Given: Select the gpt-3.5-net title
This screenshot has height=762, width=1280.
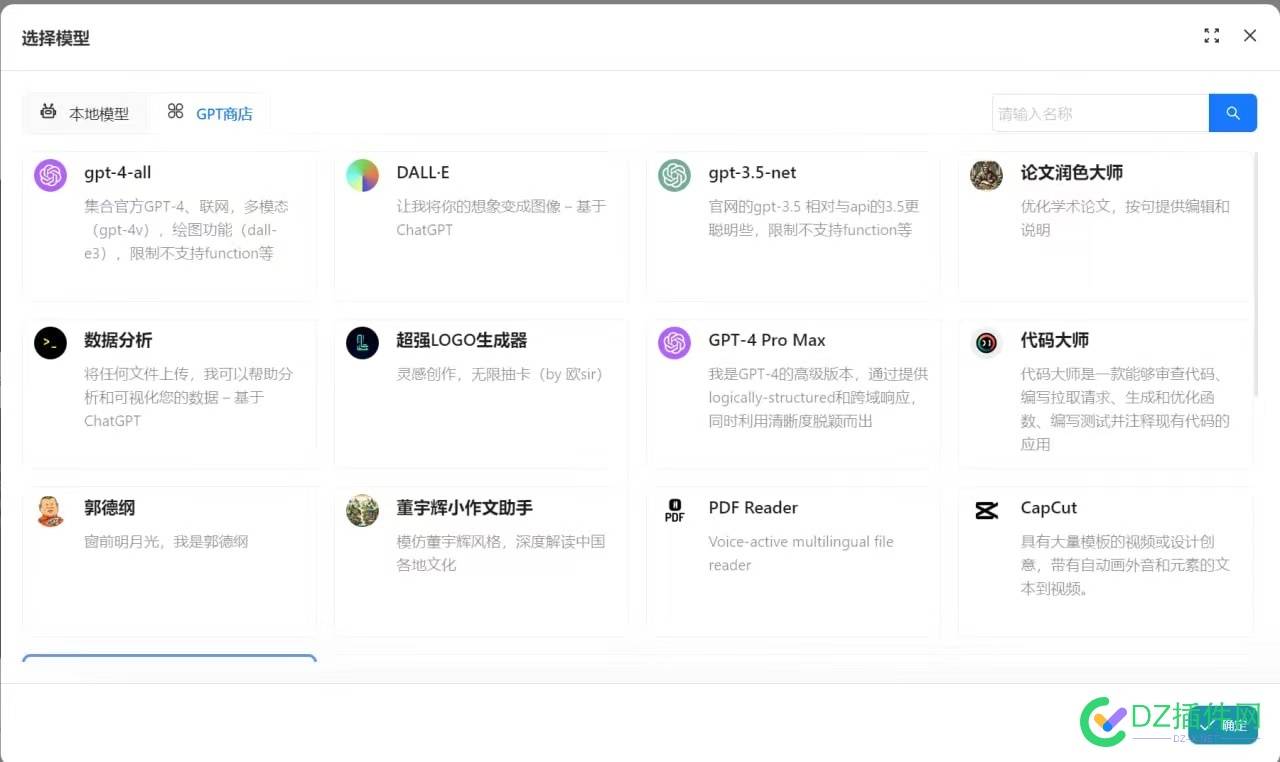Looking at the screenshot, I should (752, 172).
